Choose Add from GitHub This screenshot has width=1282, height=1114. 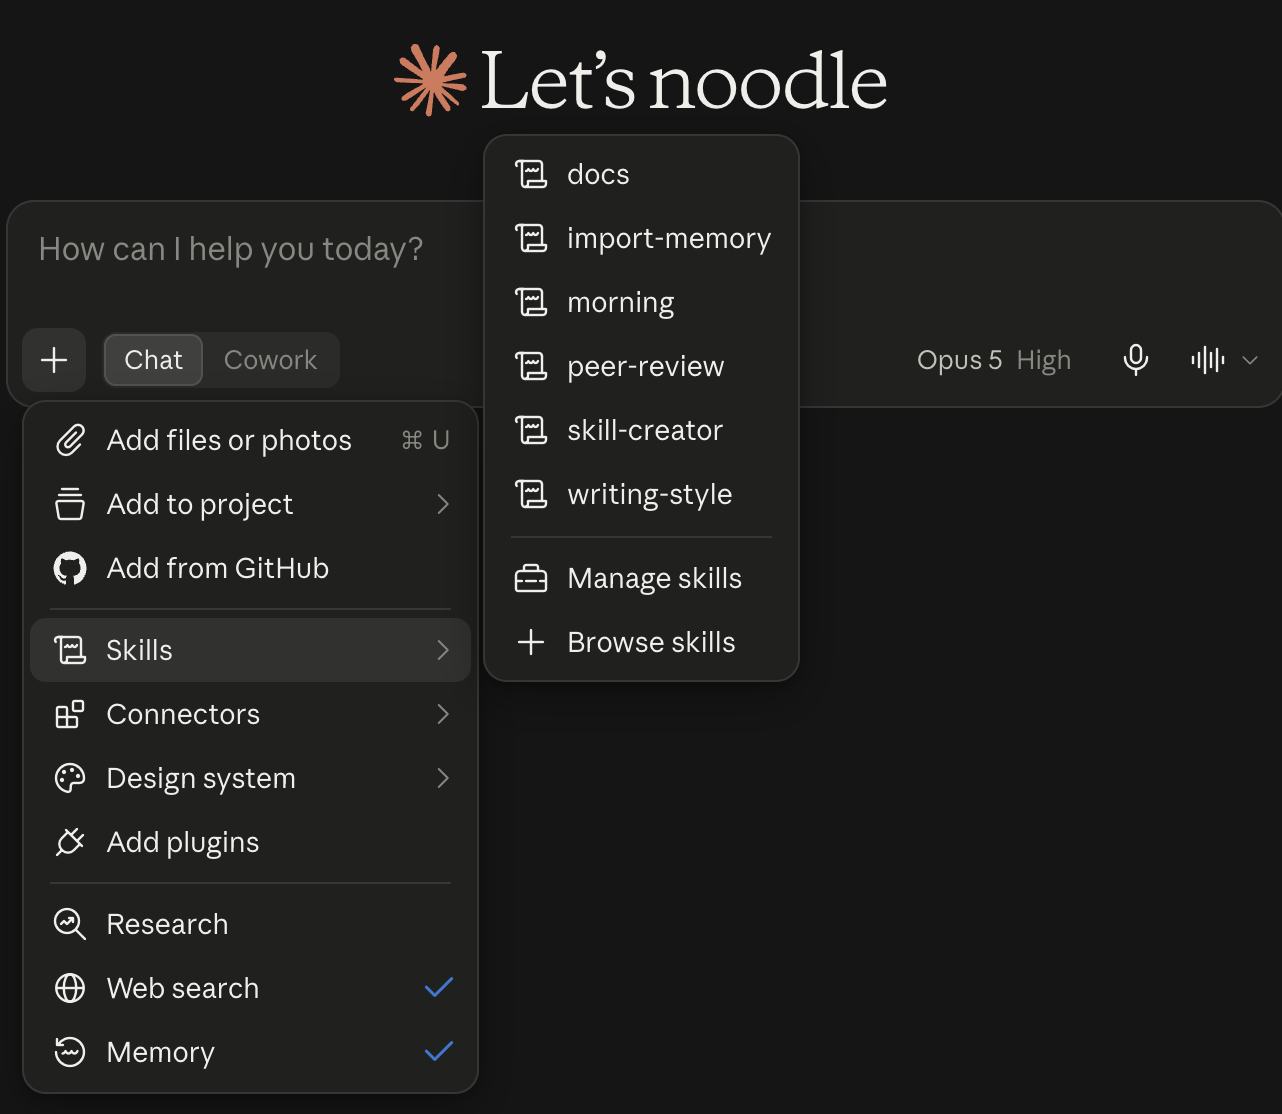click(x=250, y=568)
